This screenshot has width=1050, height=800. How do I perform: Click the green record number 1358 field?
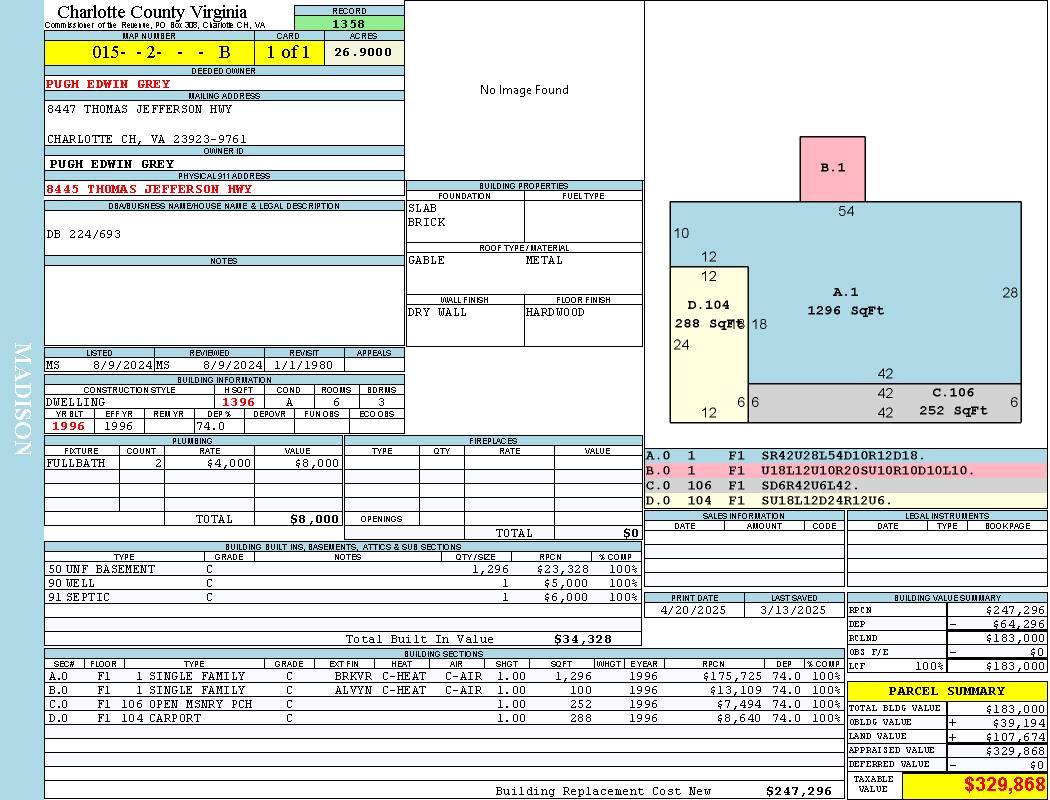point(349,23)
